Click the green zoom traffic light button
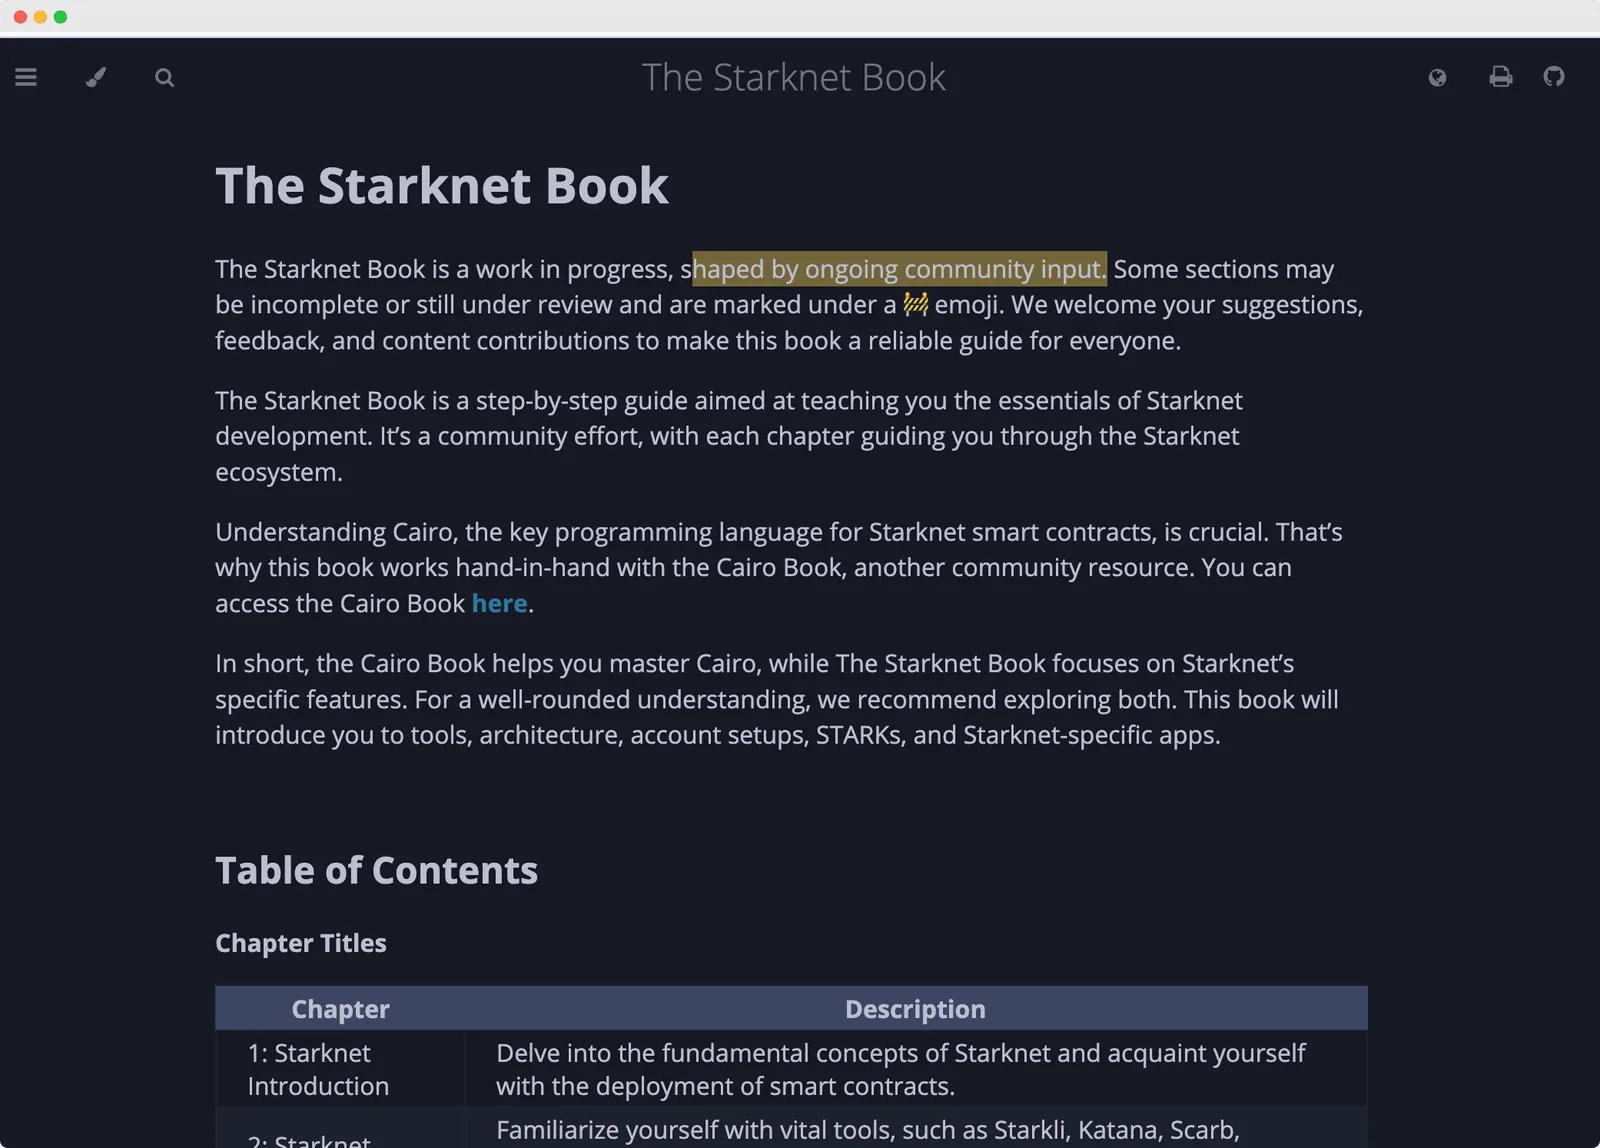1600x1148 pixels. click(x=62, y=17)
